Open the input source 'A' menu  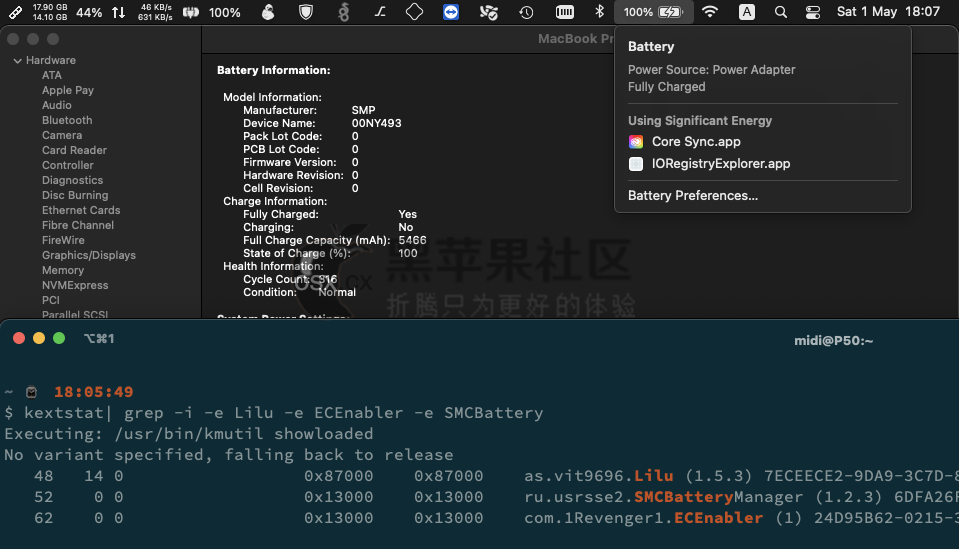pyautogui.click(x=746, y=12)
